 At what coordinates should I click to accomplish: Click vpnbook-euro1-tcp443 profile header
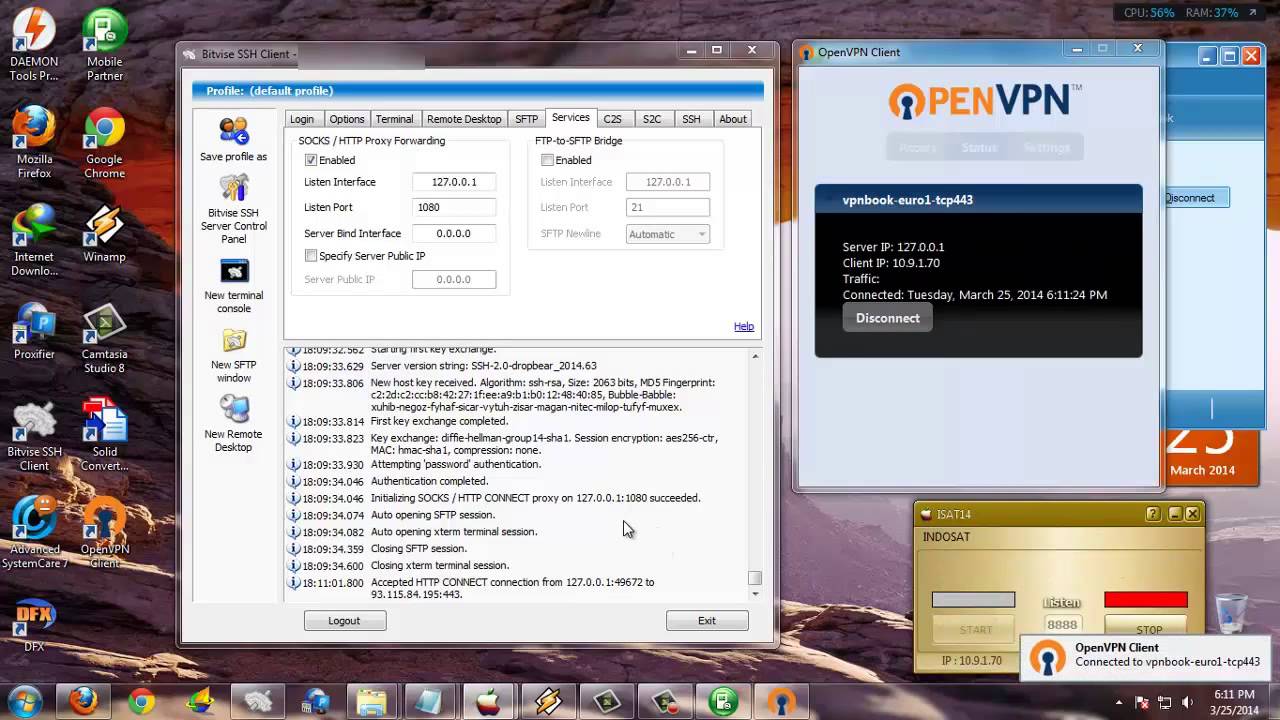point(978,199)
